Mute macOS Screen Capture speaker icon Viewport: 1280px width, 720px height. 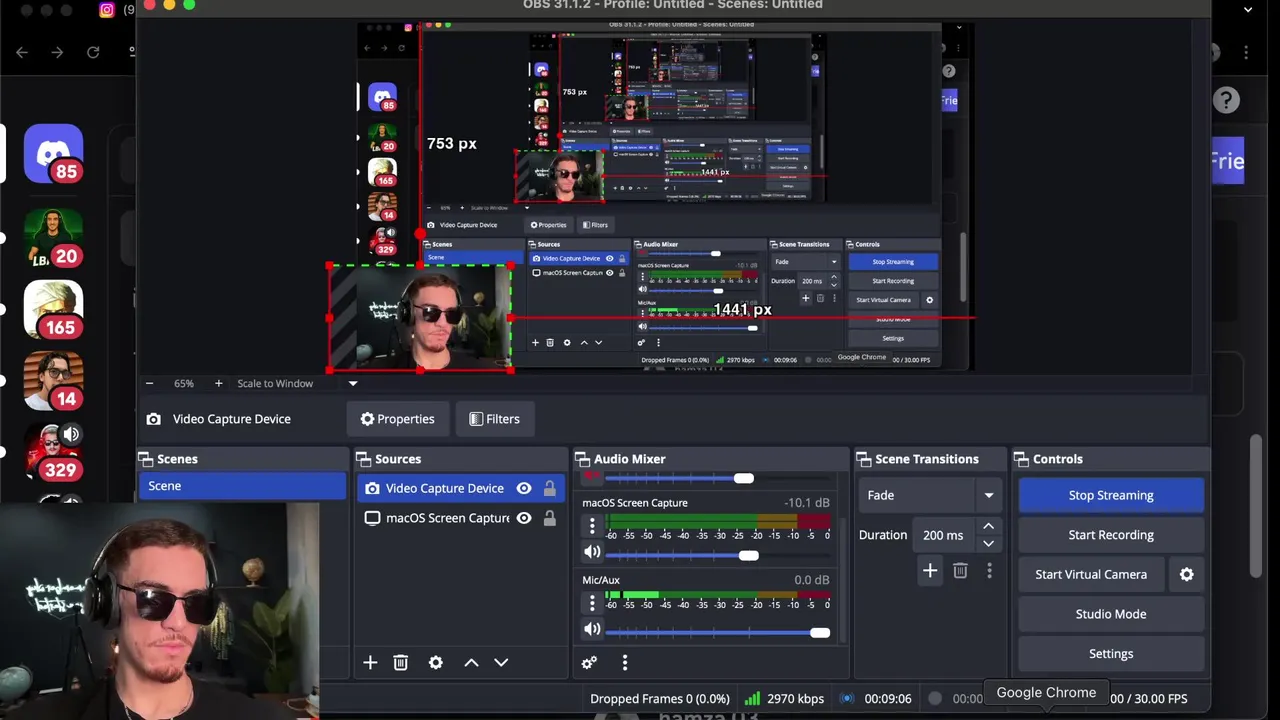tap(592, 552)
